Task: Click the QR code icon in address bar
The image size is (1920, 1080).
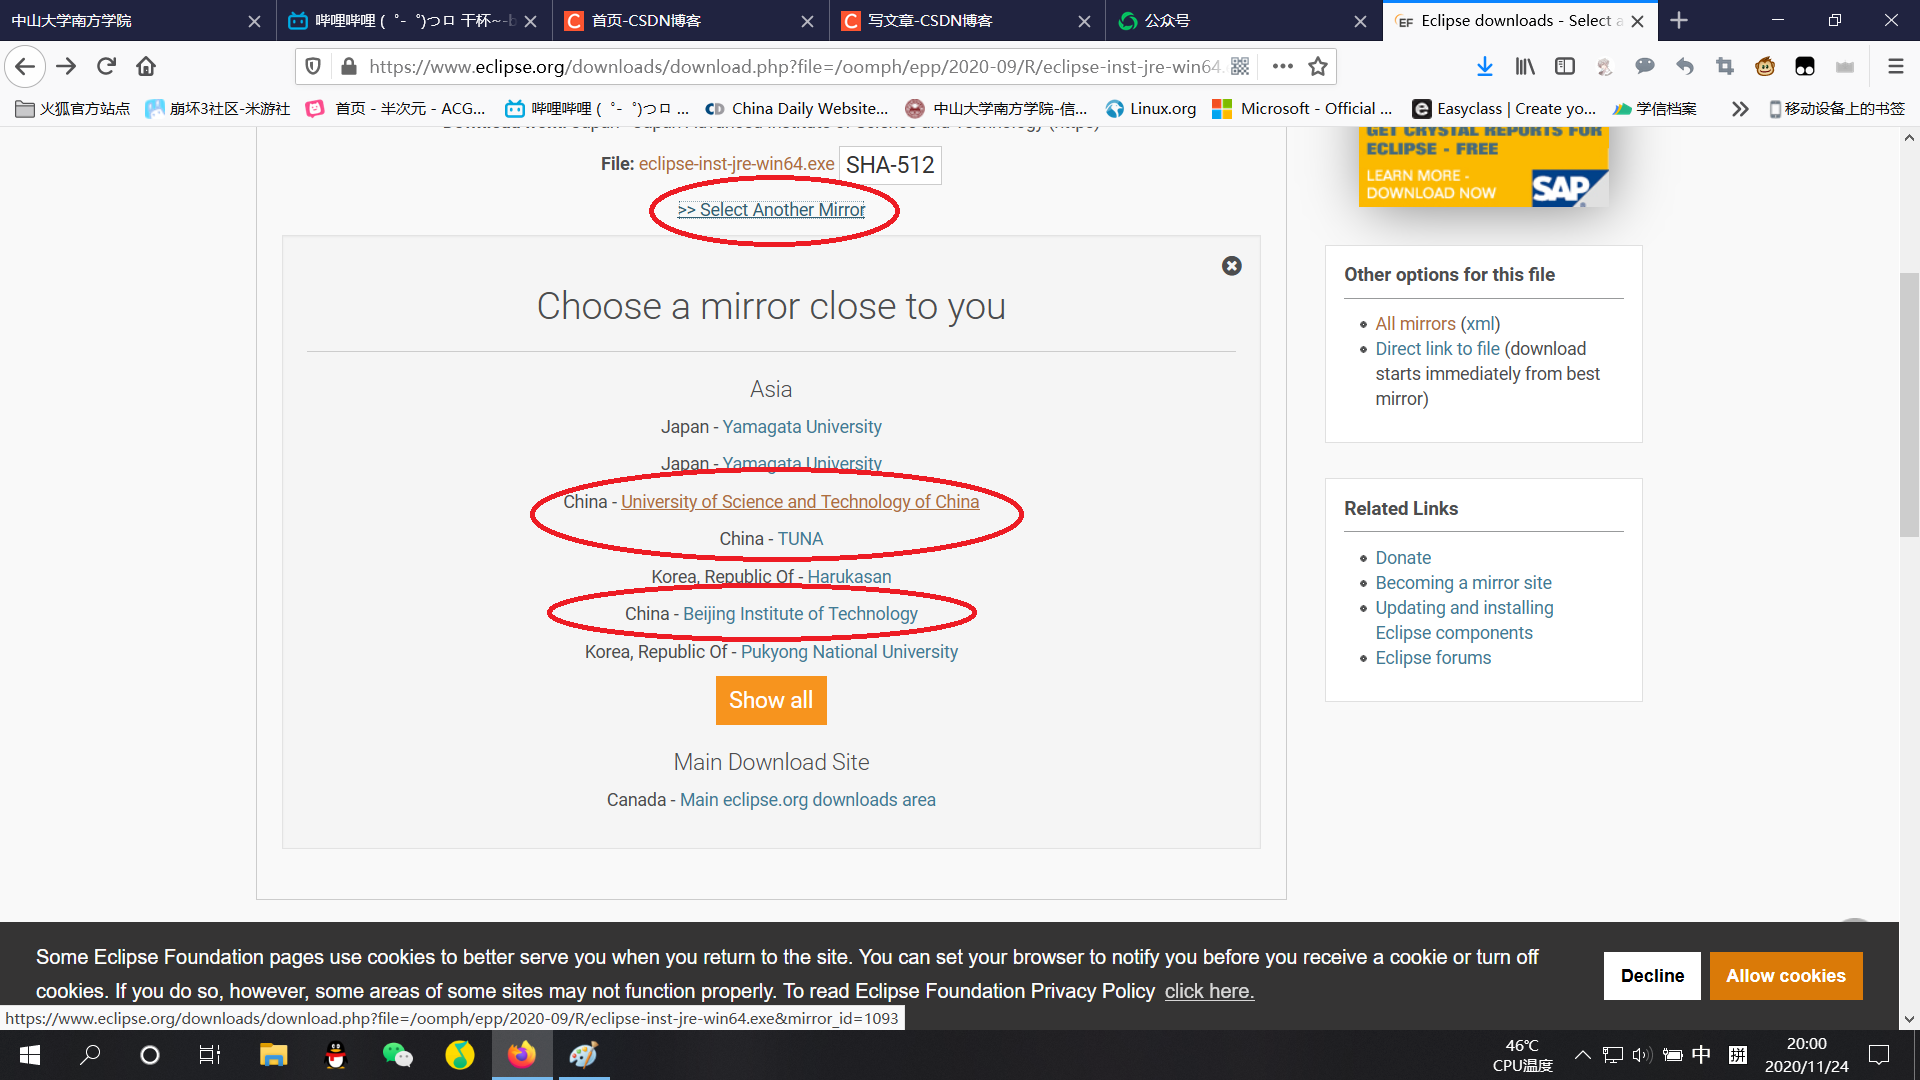Action: (x=1240, y=66)
